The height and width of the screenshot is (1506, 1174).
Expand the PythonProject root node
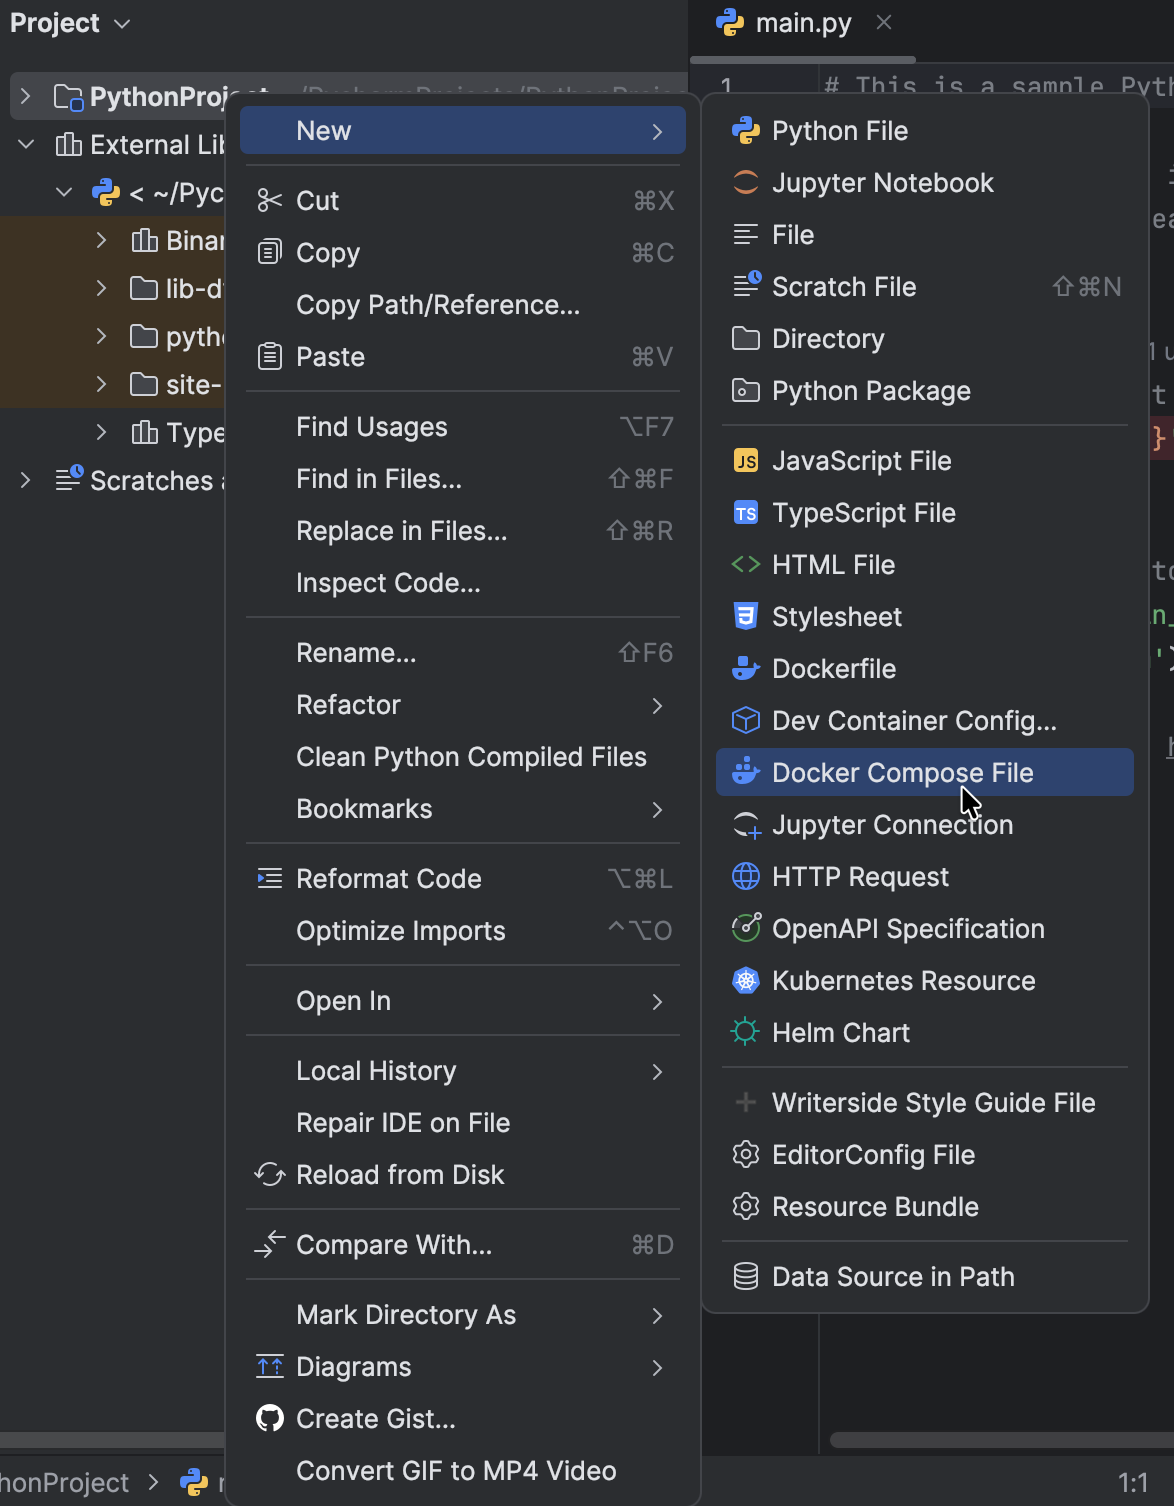pos(26,97)
